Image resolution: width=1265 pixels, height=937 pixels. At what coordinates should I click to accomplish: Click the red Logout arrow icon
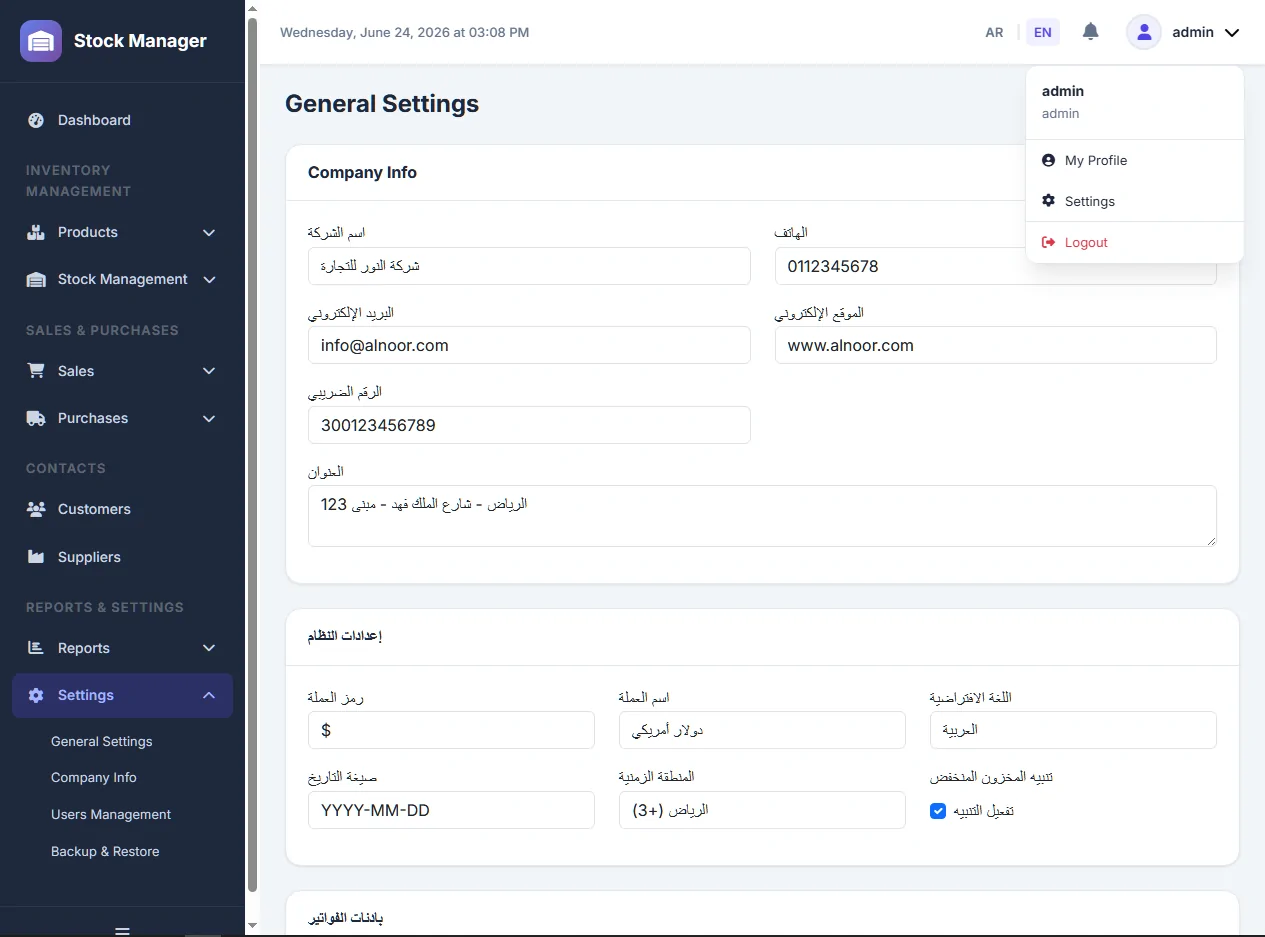pos(1048,242)
